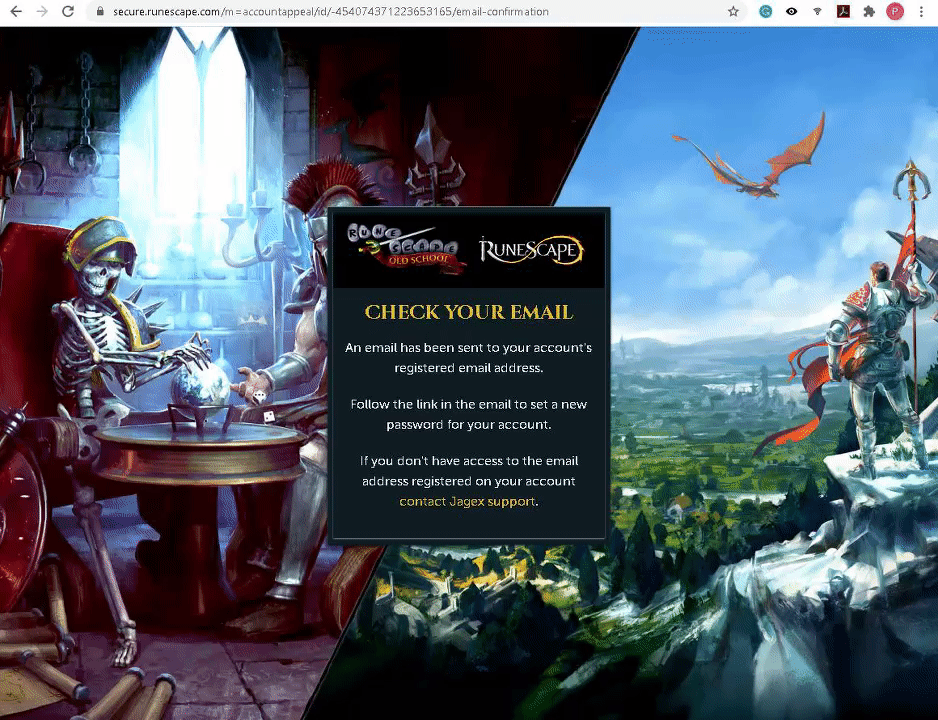Open the contact Jagex support link

[467, 501]
